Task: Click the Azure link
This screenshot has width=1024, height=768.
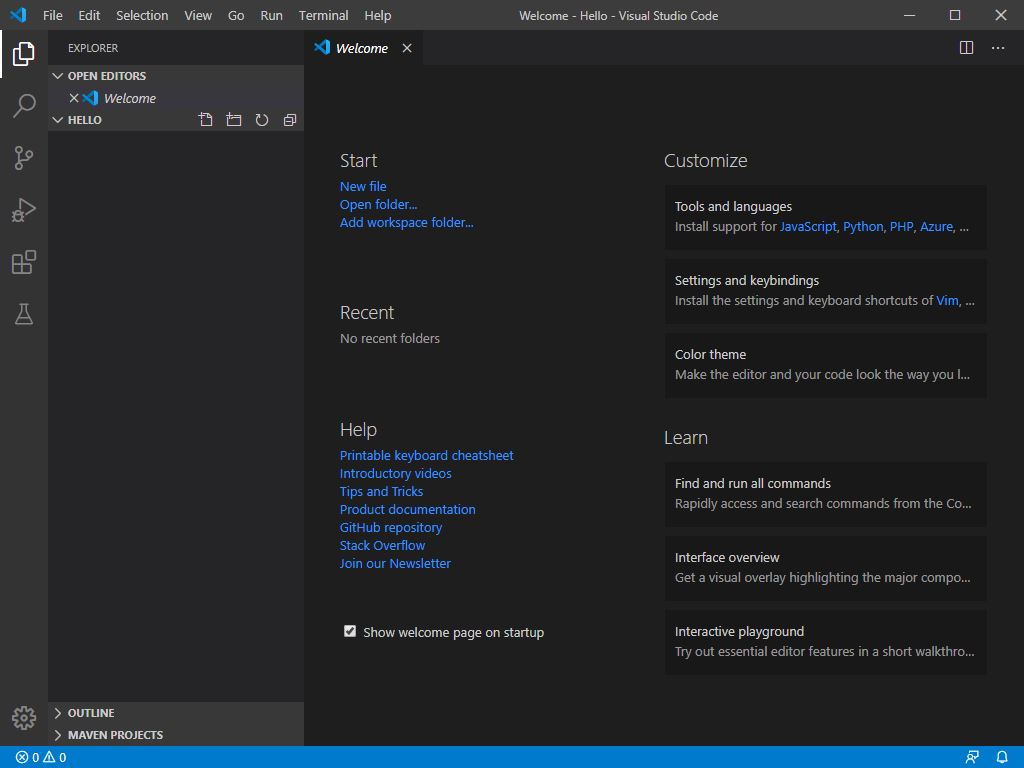Action: 936,227
